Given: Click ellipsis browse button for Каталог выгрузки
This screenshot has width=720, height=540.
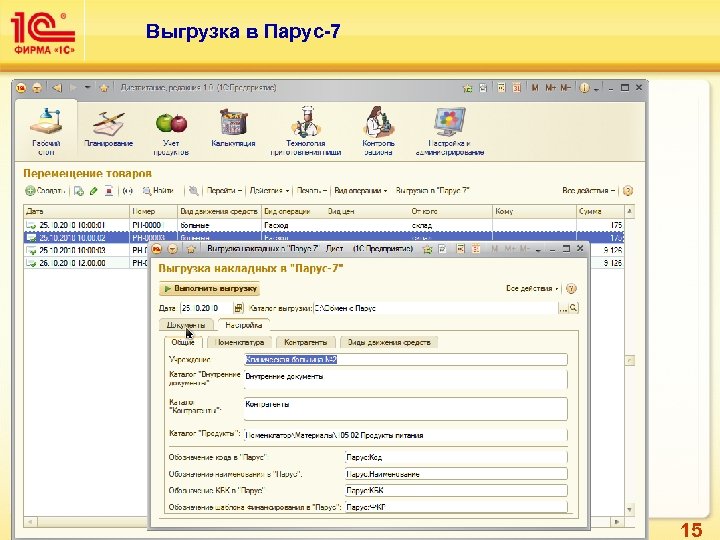Looking at the screenshot, I should tap(563, 308).
